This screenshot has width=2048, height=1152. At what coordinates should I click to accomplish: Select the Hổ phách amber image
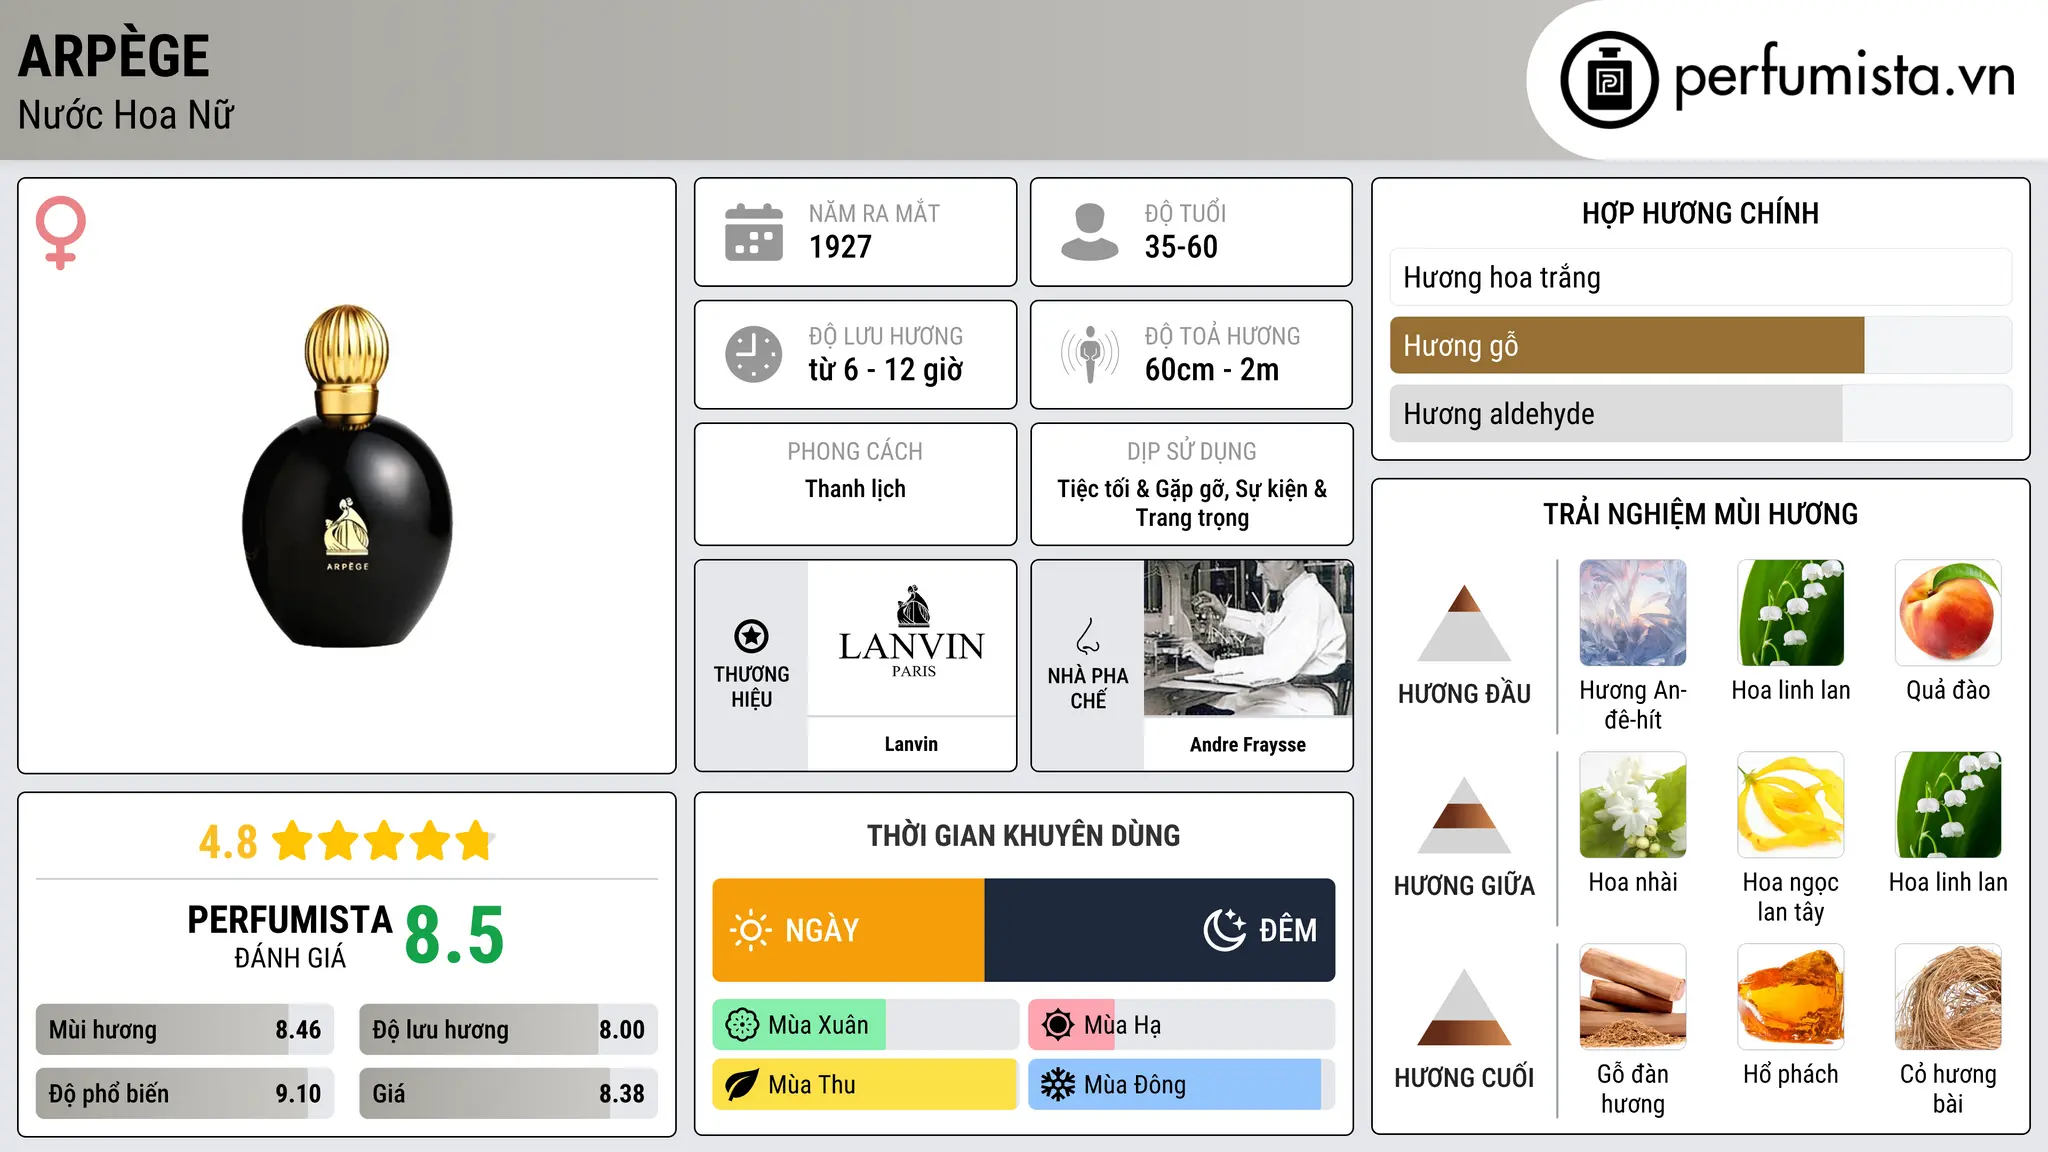coord(1791,997)
